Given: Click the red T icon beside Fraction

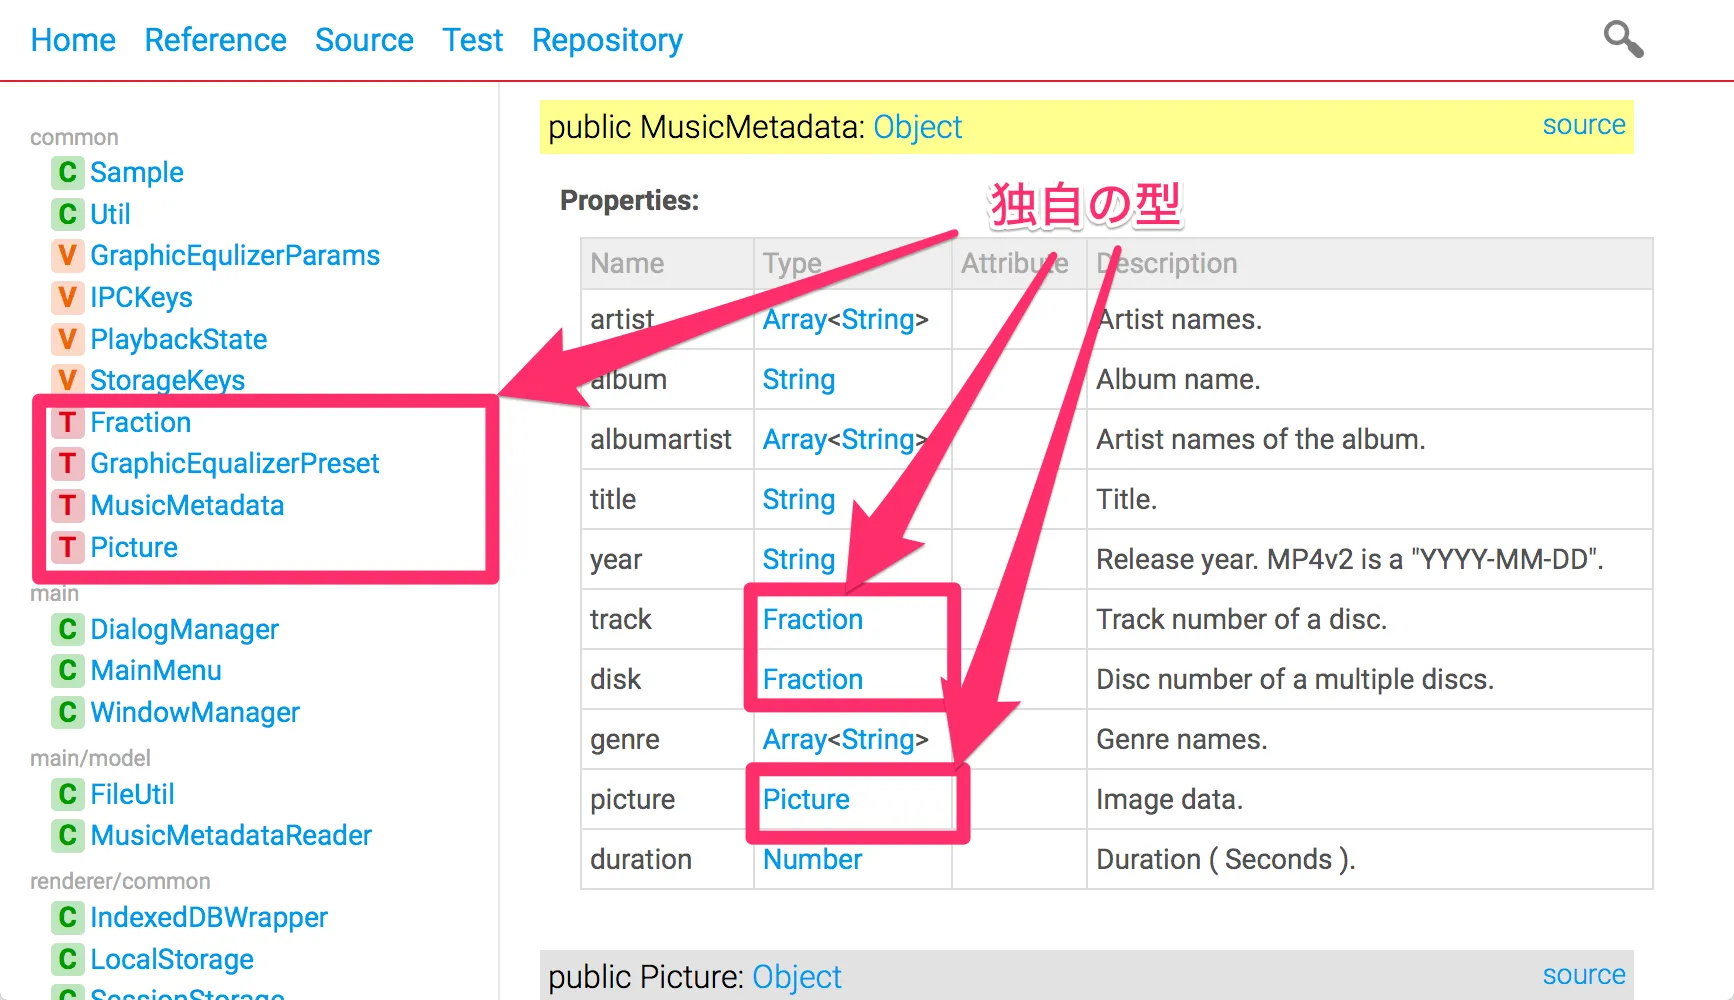Looking at the screenshot, I should coord(67,423).
